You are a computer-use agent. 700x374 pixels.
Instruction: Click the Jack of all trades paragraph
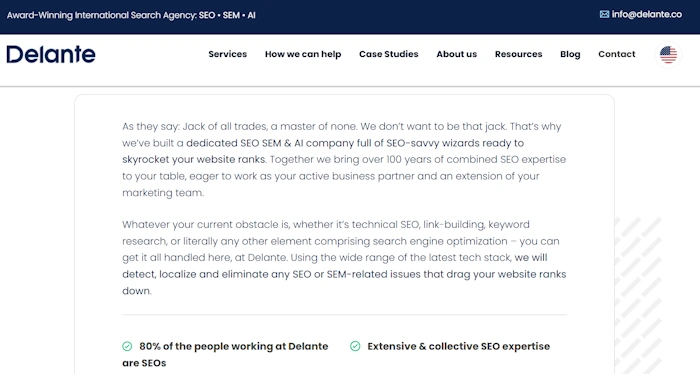[344, 159]
